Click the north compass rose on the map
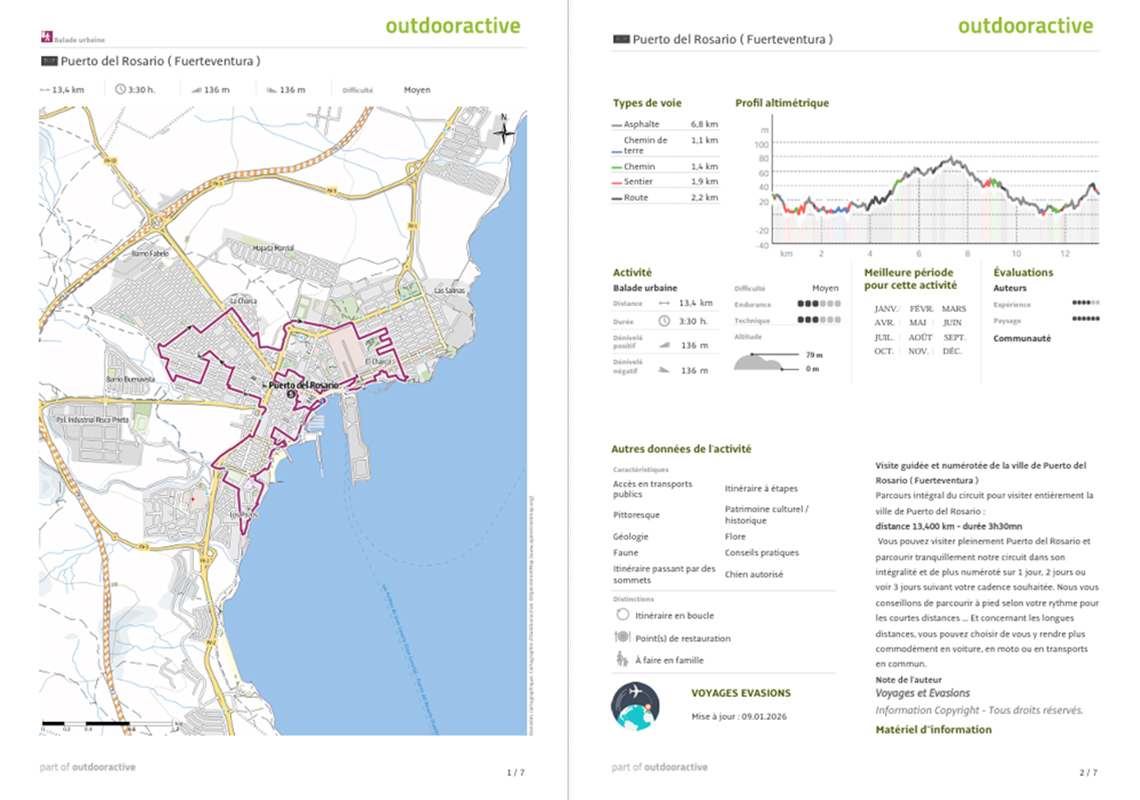1140x800 pixels. [505, 130]
